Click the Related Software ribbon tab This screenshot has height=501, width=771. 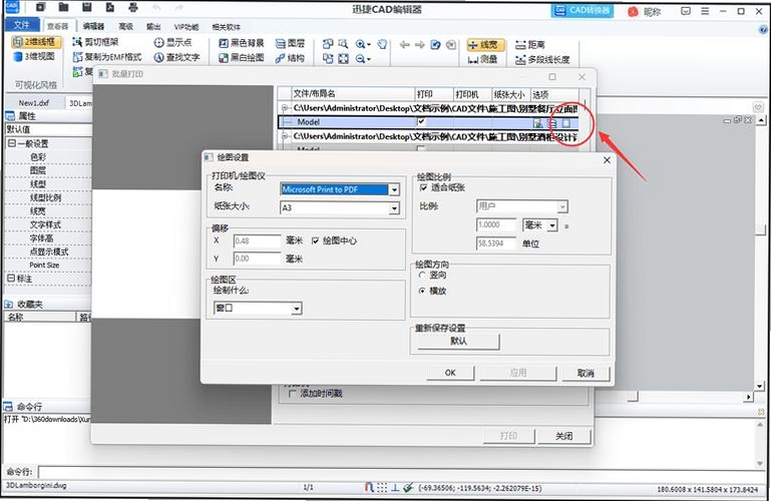pyautogui.click(x=226, y=27)
